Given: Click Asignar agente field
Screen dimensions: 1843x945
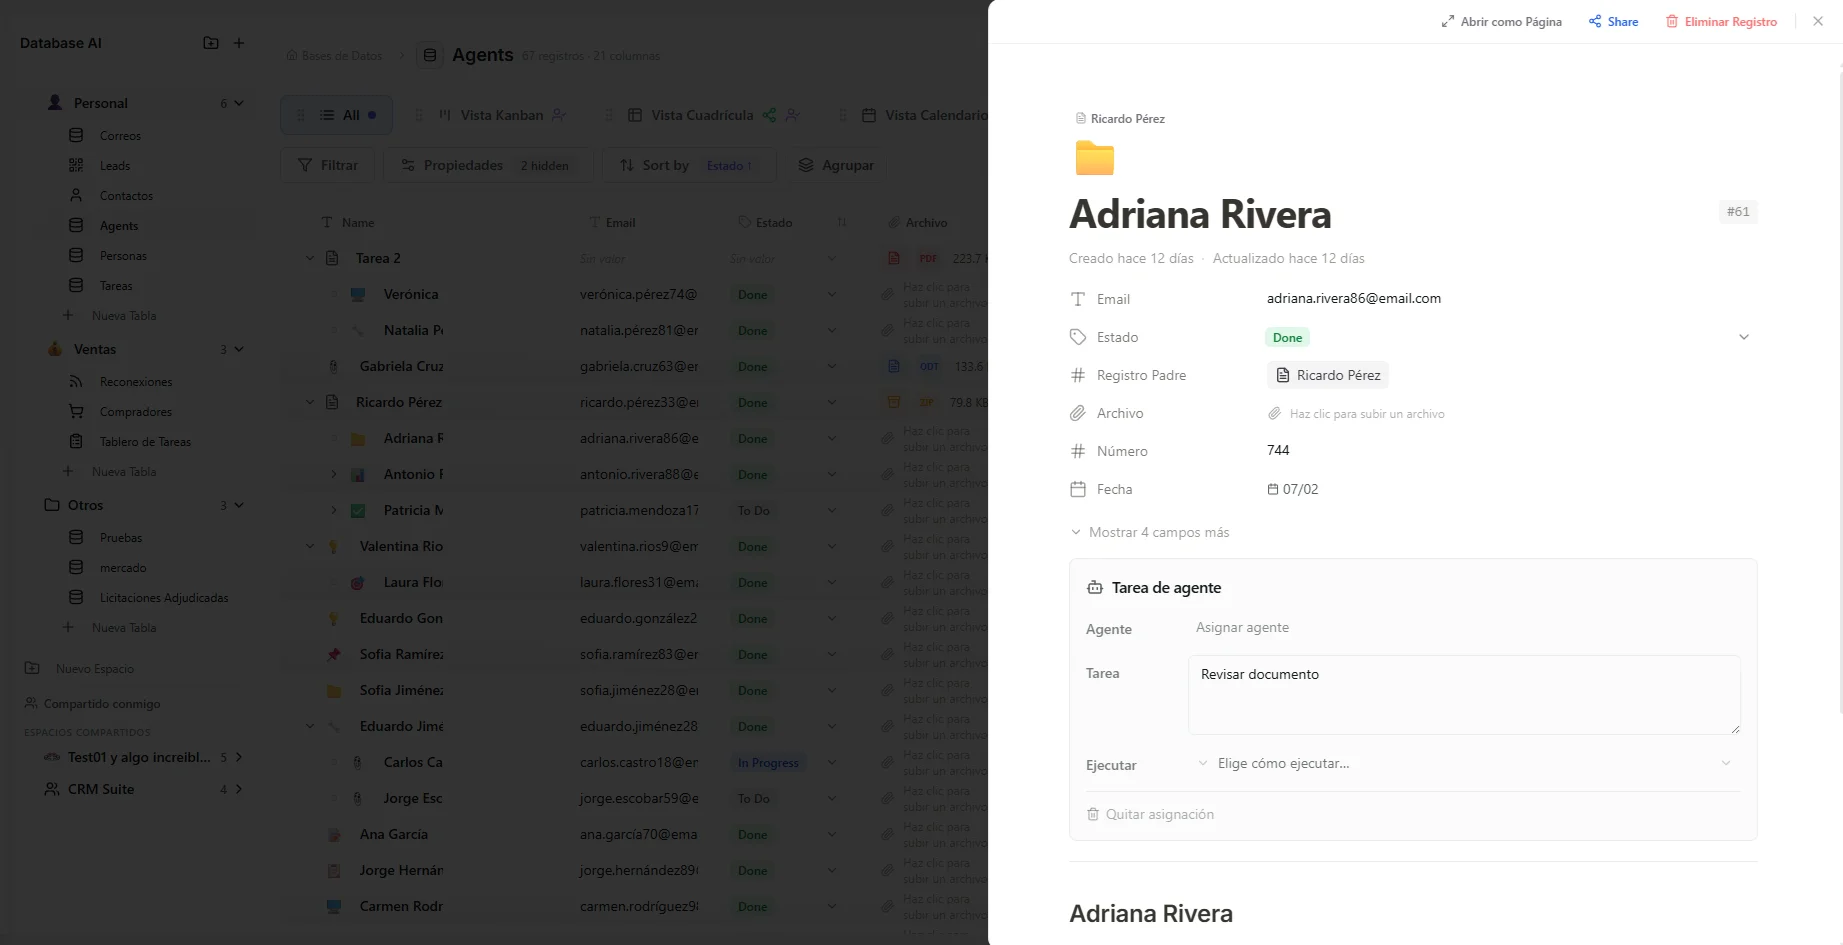Looking at the screenshot, I should (x=1242, y=627).
